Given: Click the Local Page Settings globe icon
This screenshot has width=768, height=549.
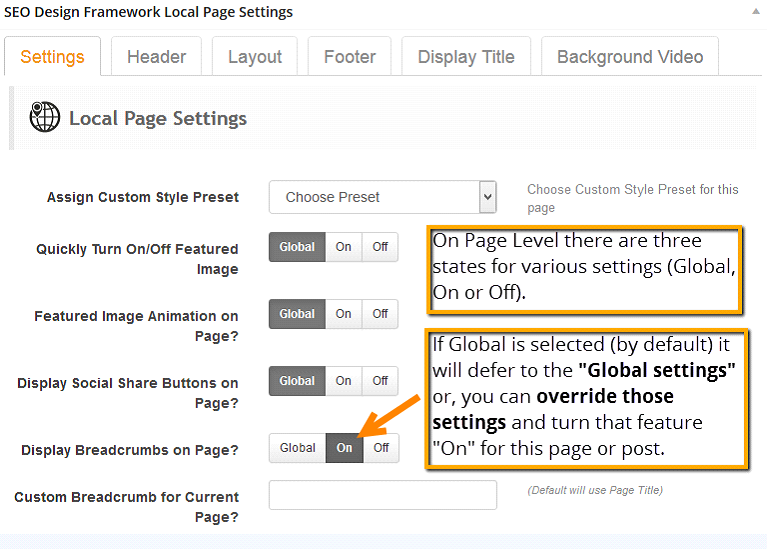Looking at the screenshot, I should (x=45, y=117).
